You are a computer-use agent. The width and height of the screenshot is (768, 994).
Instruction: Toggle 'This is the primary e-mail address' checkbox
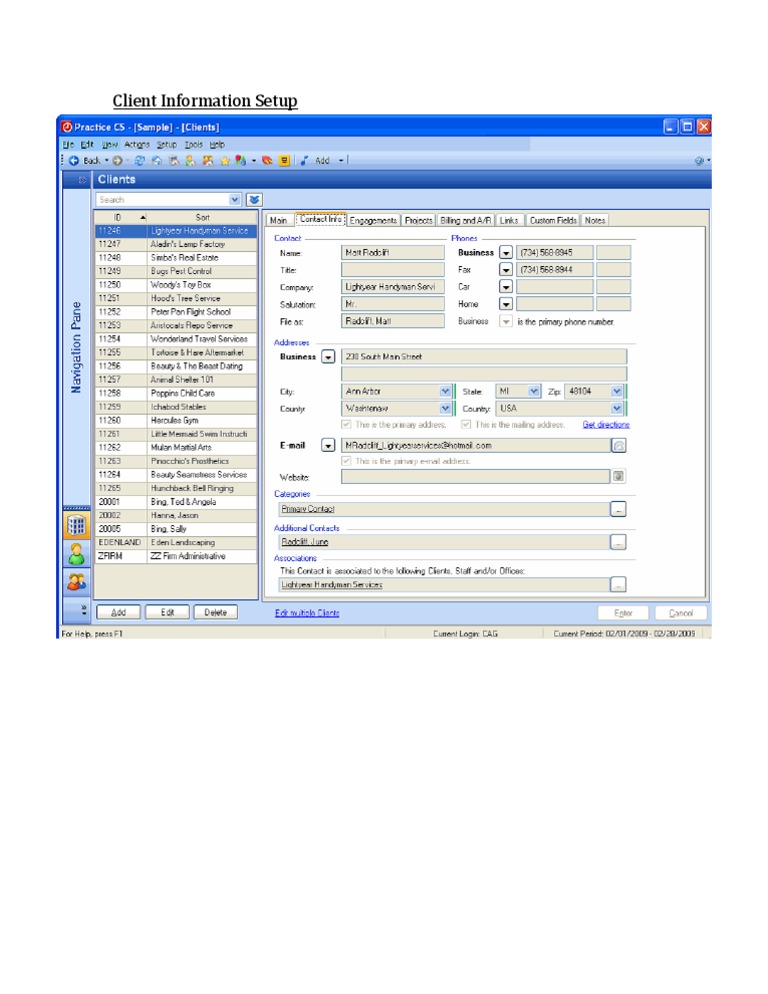346,461
